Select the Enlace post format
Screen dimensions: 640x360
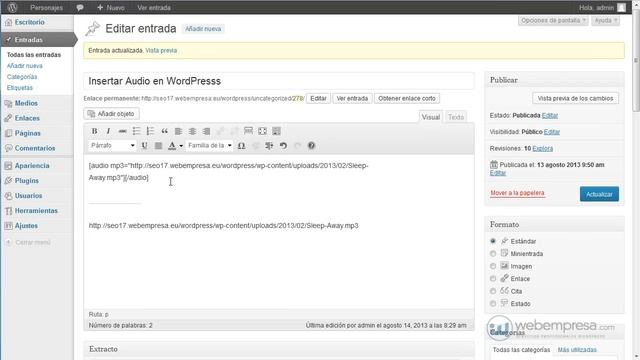[x=493, y=279]
